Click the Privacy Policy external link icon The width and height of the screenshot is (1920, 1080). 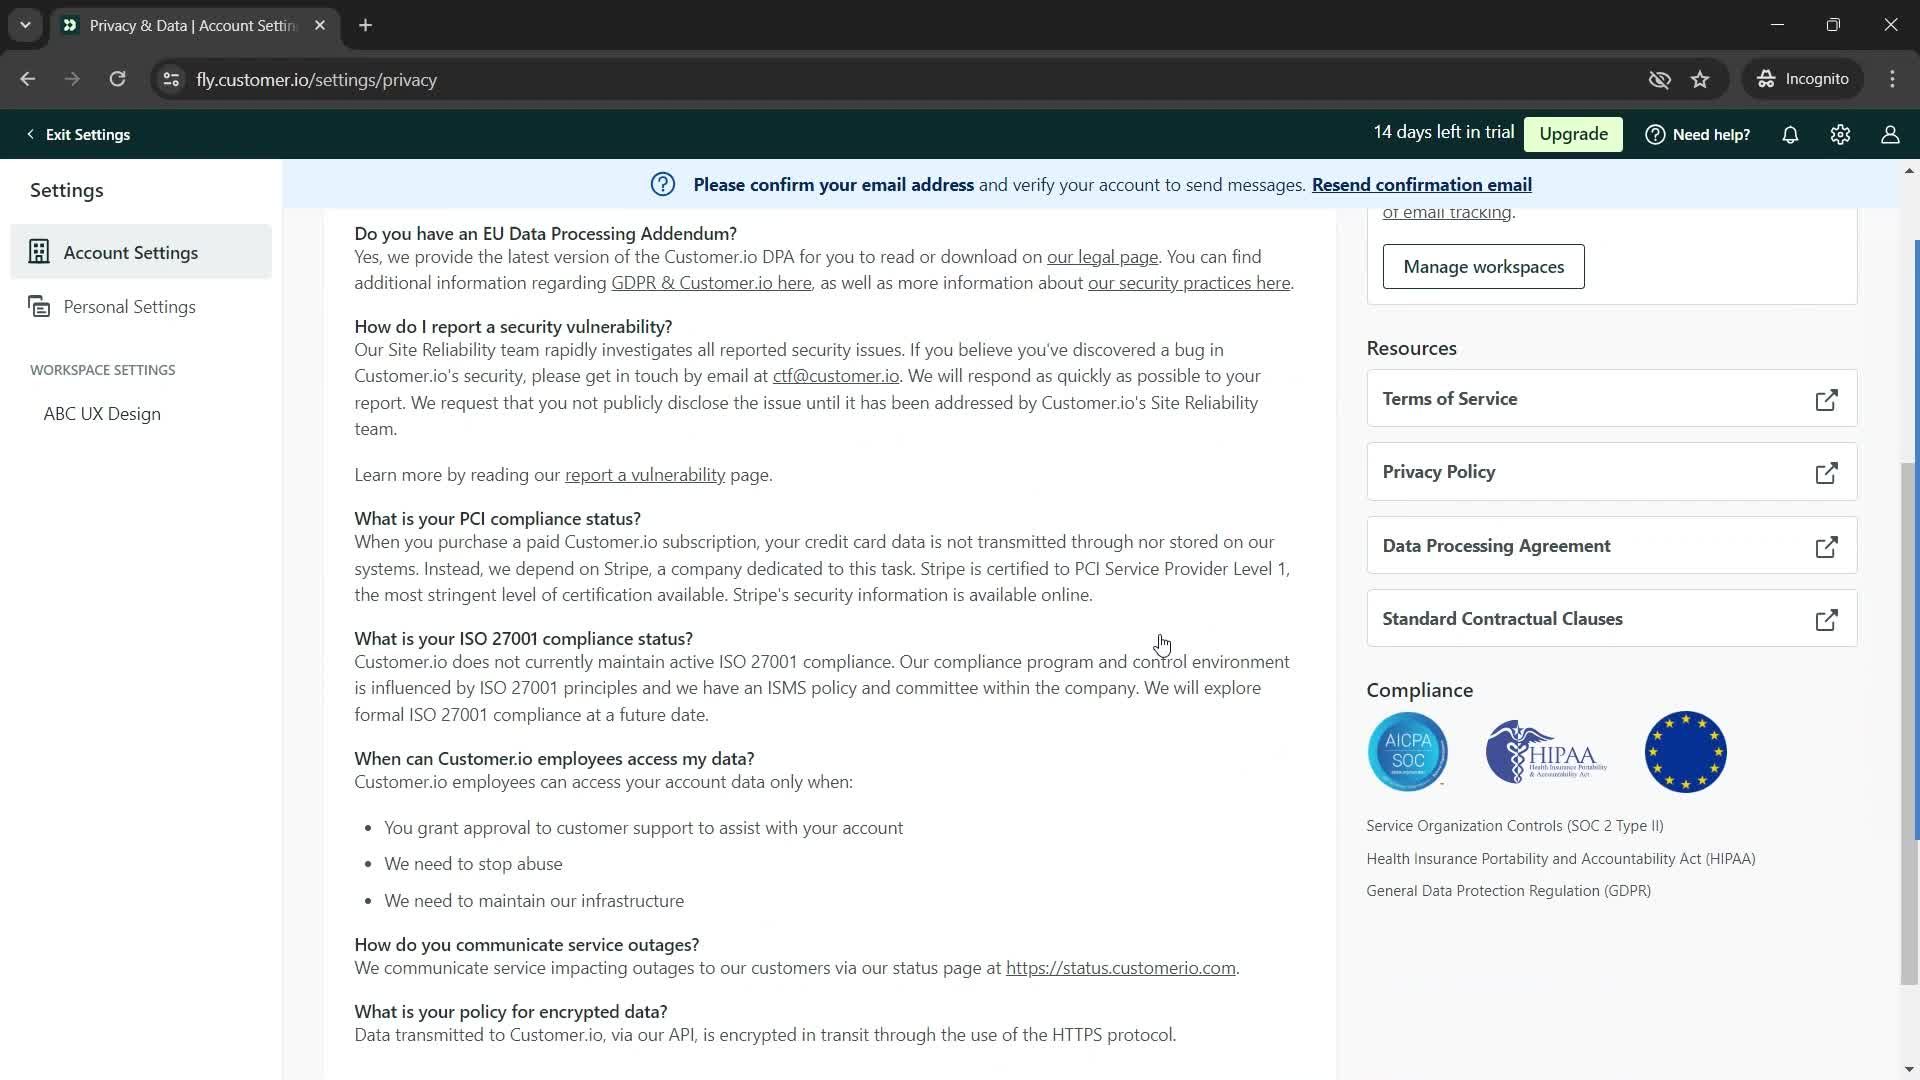point(1829,472)
